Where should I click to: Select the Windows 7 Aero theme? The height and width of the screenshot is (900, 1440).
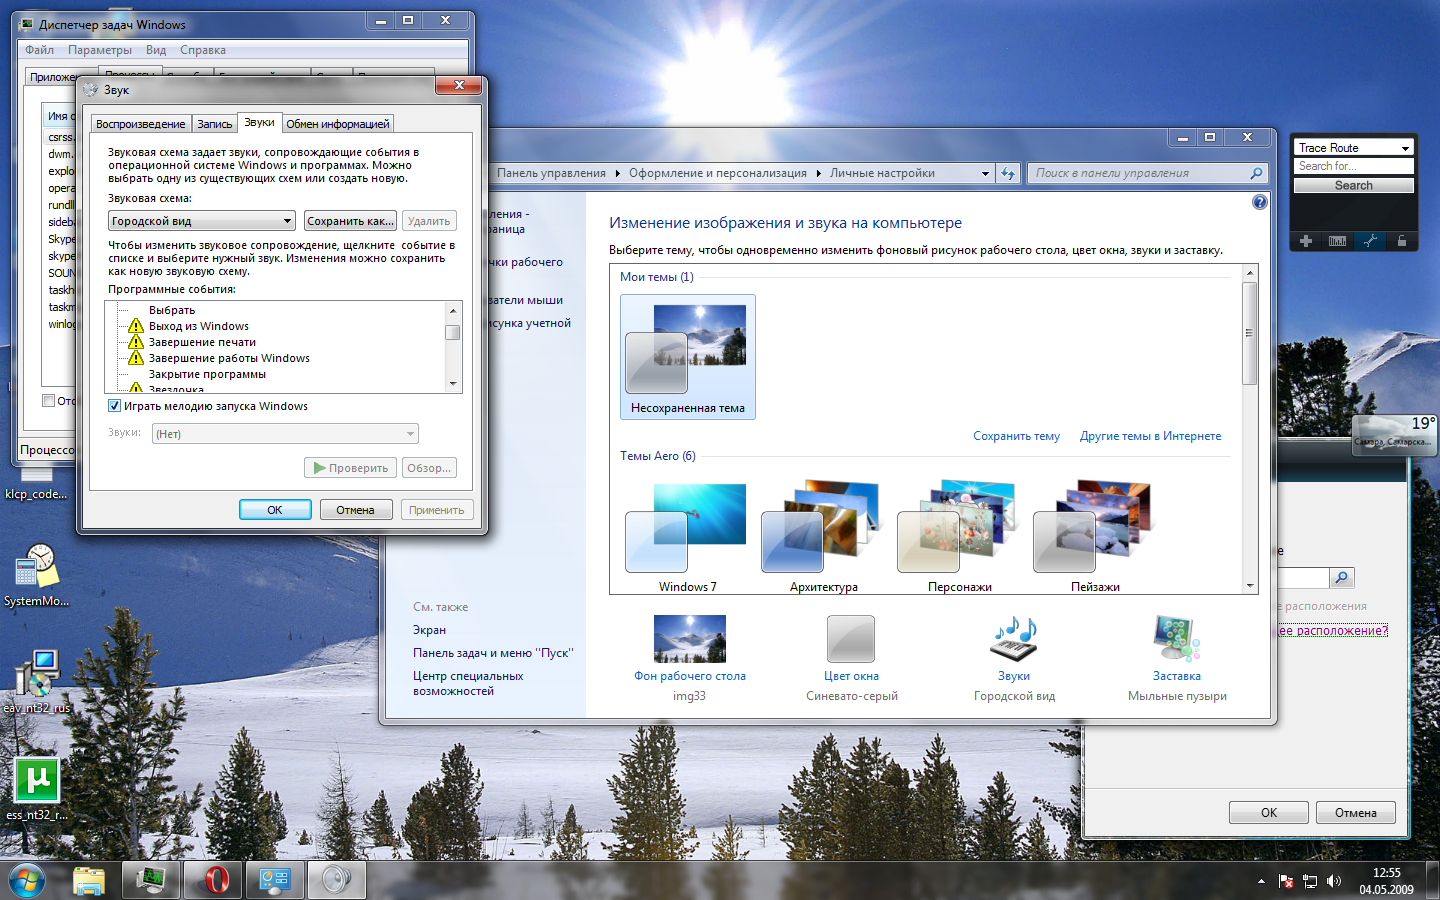(x=687, y=537)
